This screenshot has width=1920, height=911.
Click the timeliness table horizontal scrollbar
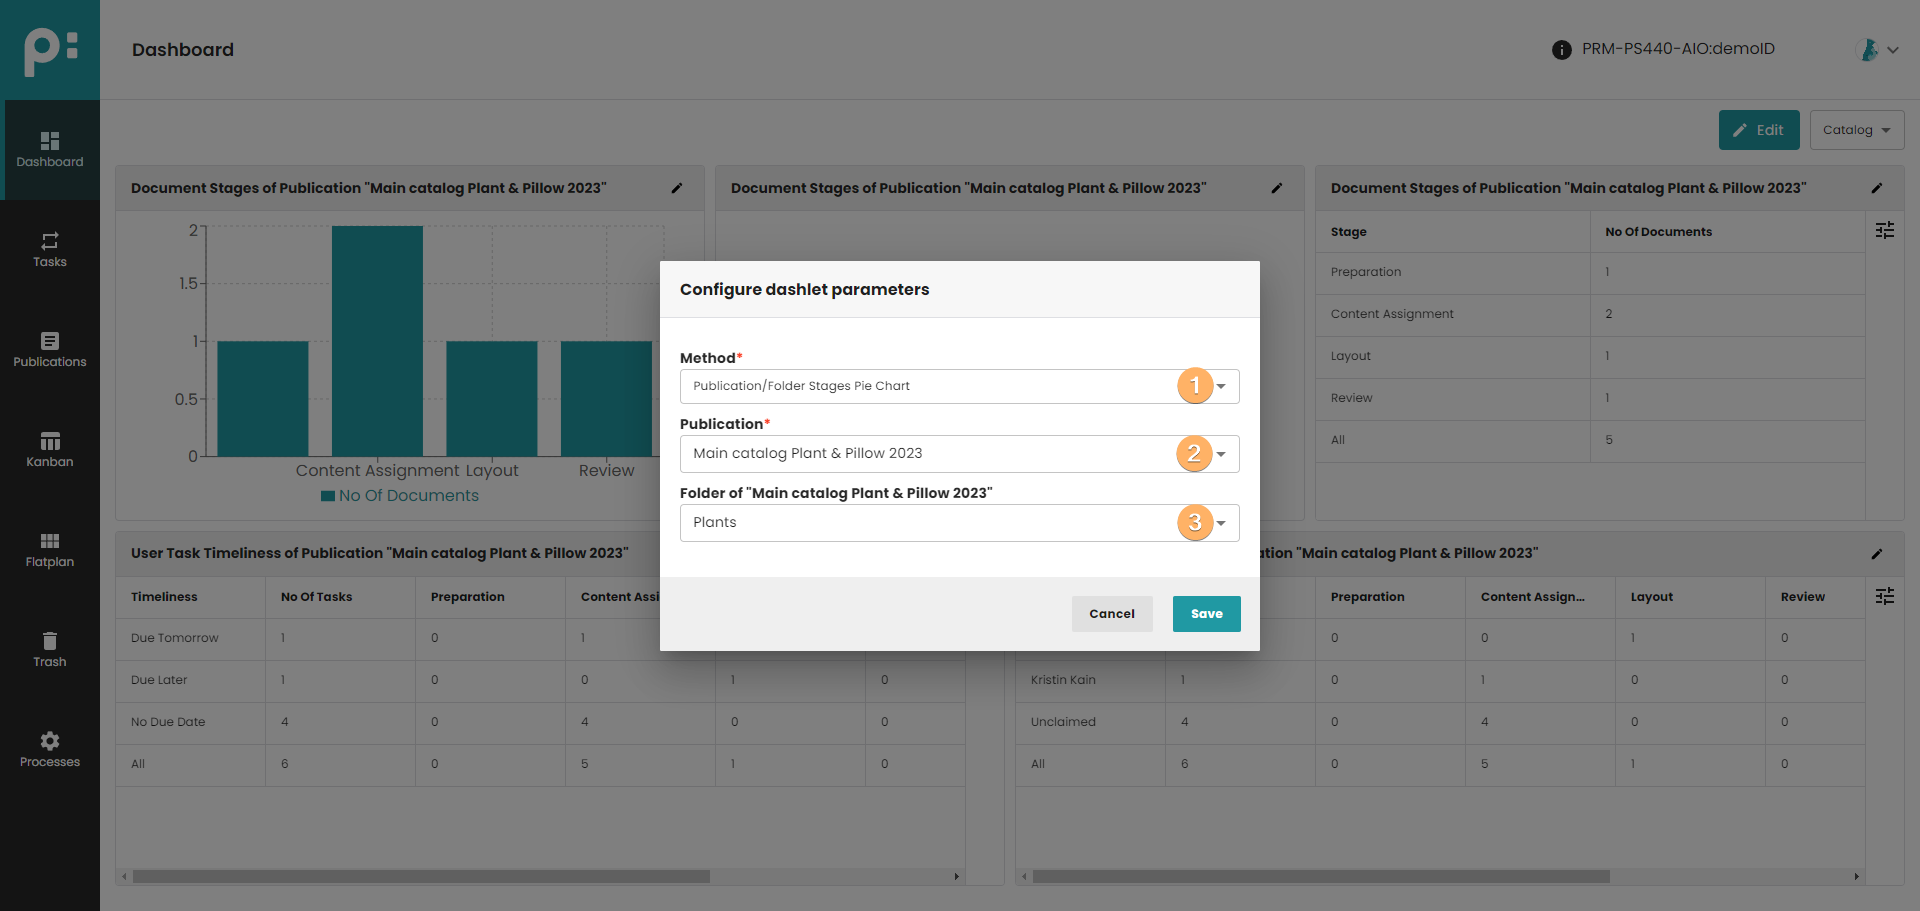[x=420, y=877]
